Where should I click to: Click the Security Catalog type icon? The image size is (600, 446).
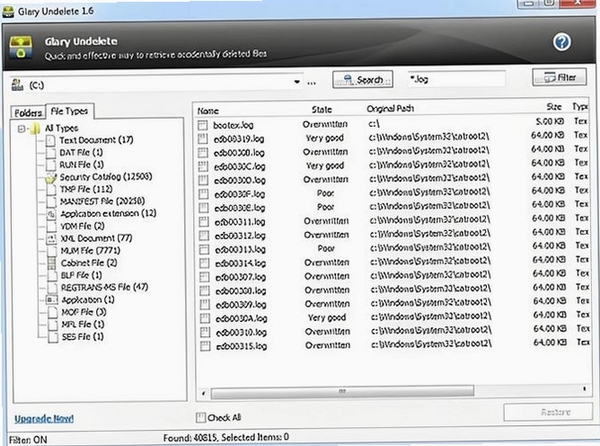pyautogui.click(x=51, y=177)
